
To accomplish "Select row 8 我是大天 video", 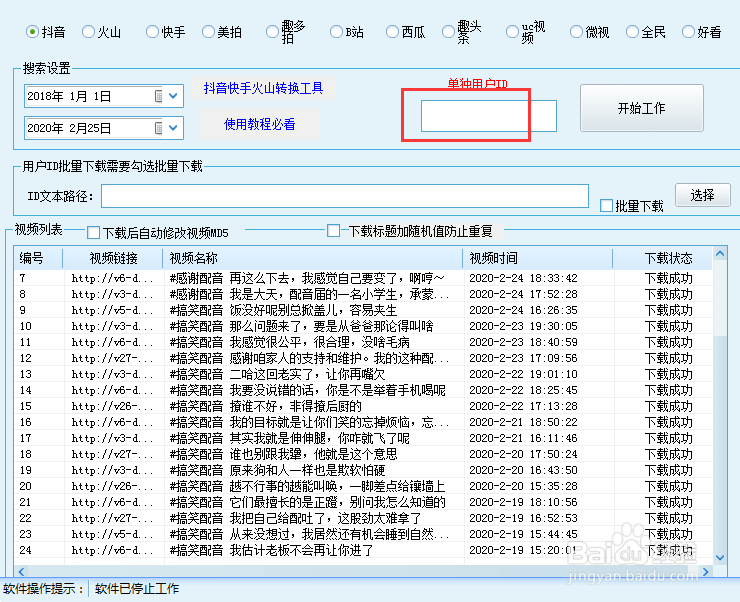I will (363, 294).
